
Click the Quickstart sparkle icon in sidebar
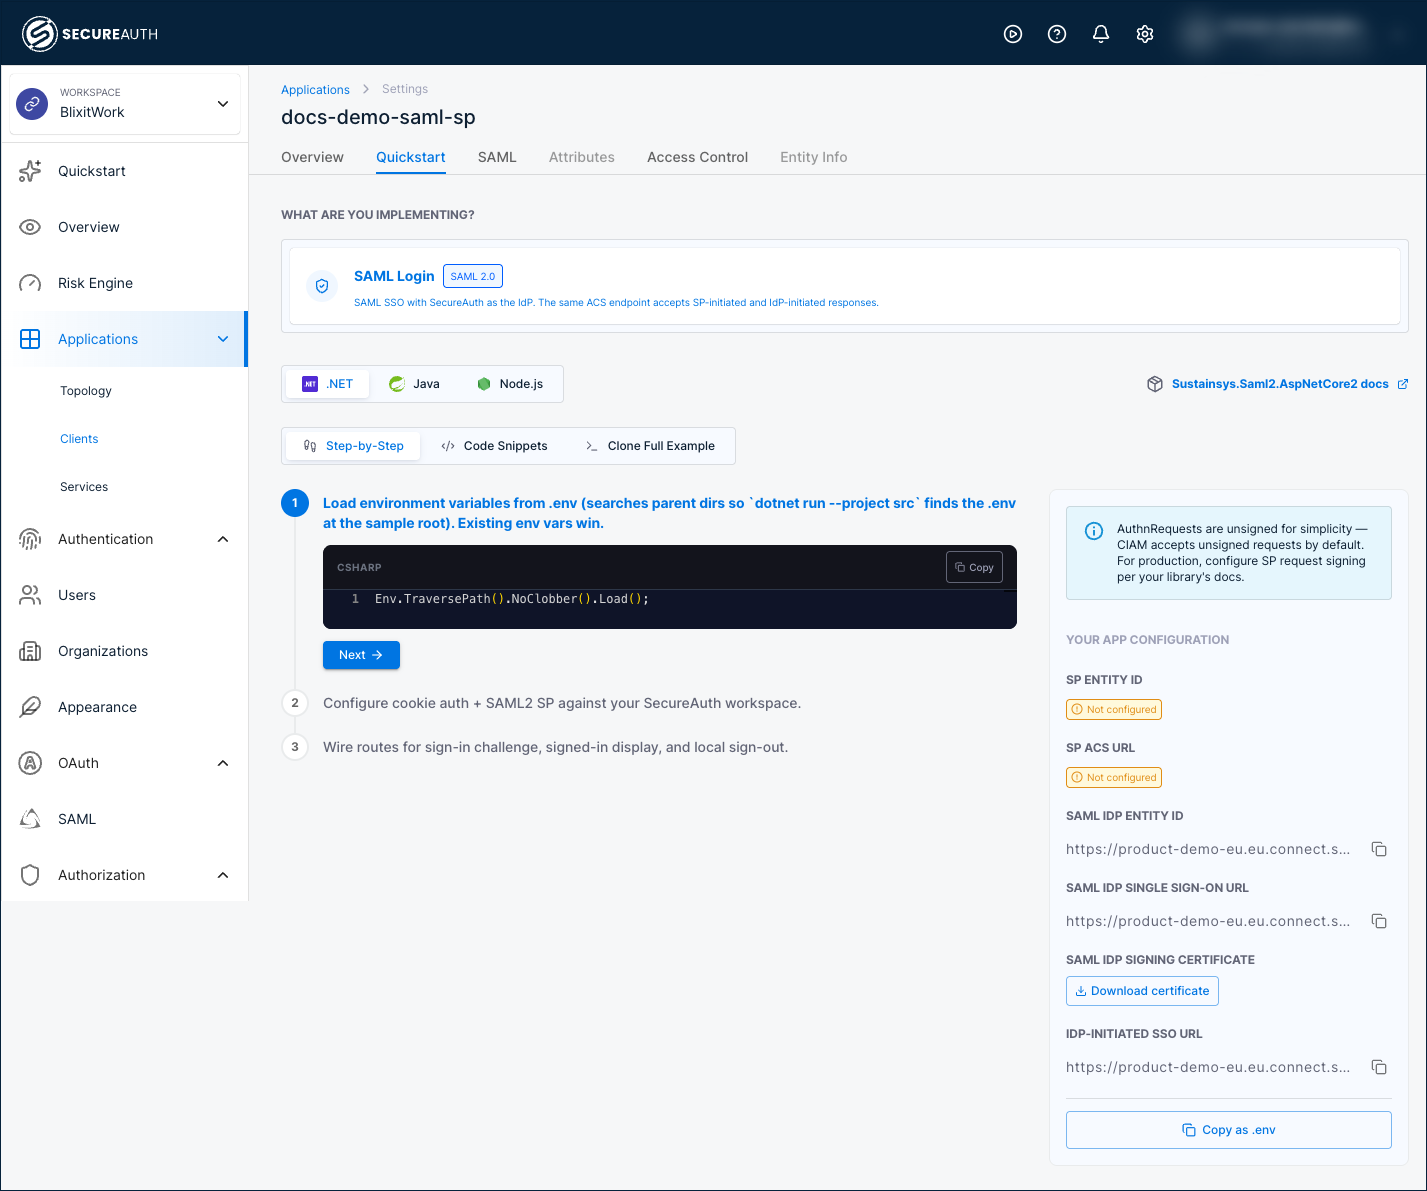pos(30,171)
